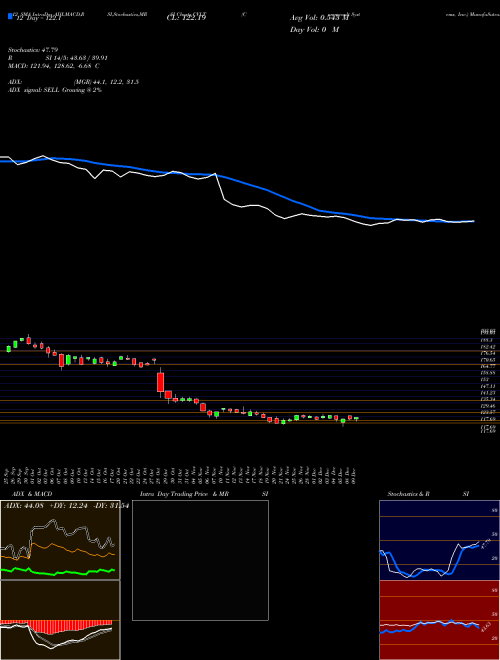Click the last date label on the x-axis

coord(356,476)
